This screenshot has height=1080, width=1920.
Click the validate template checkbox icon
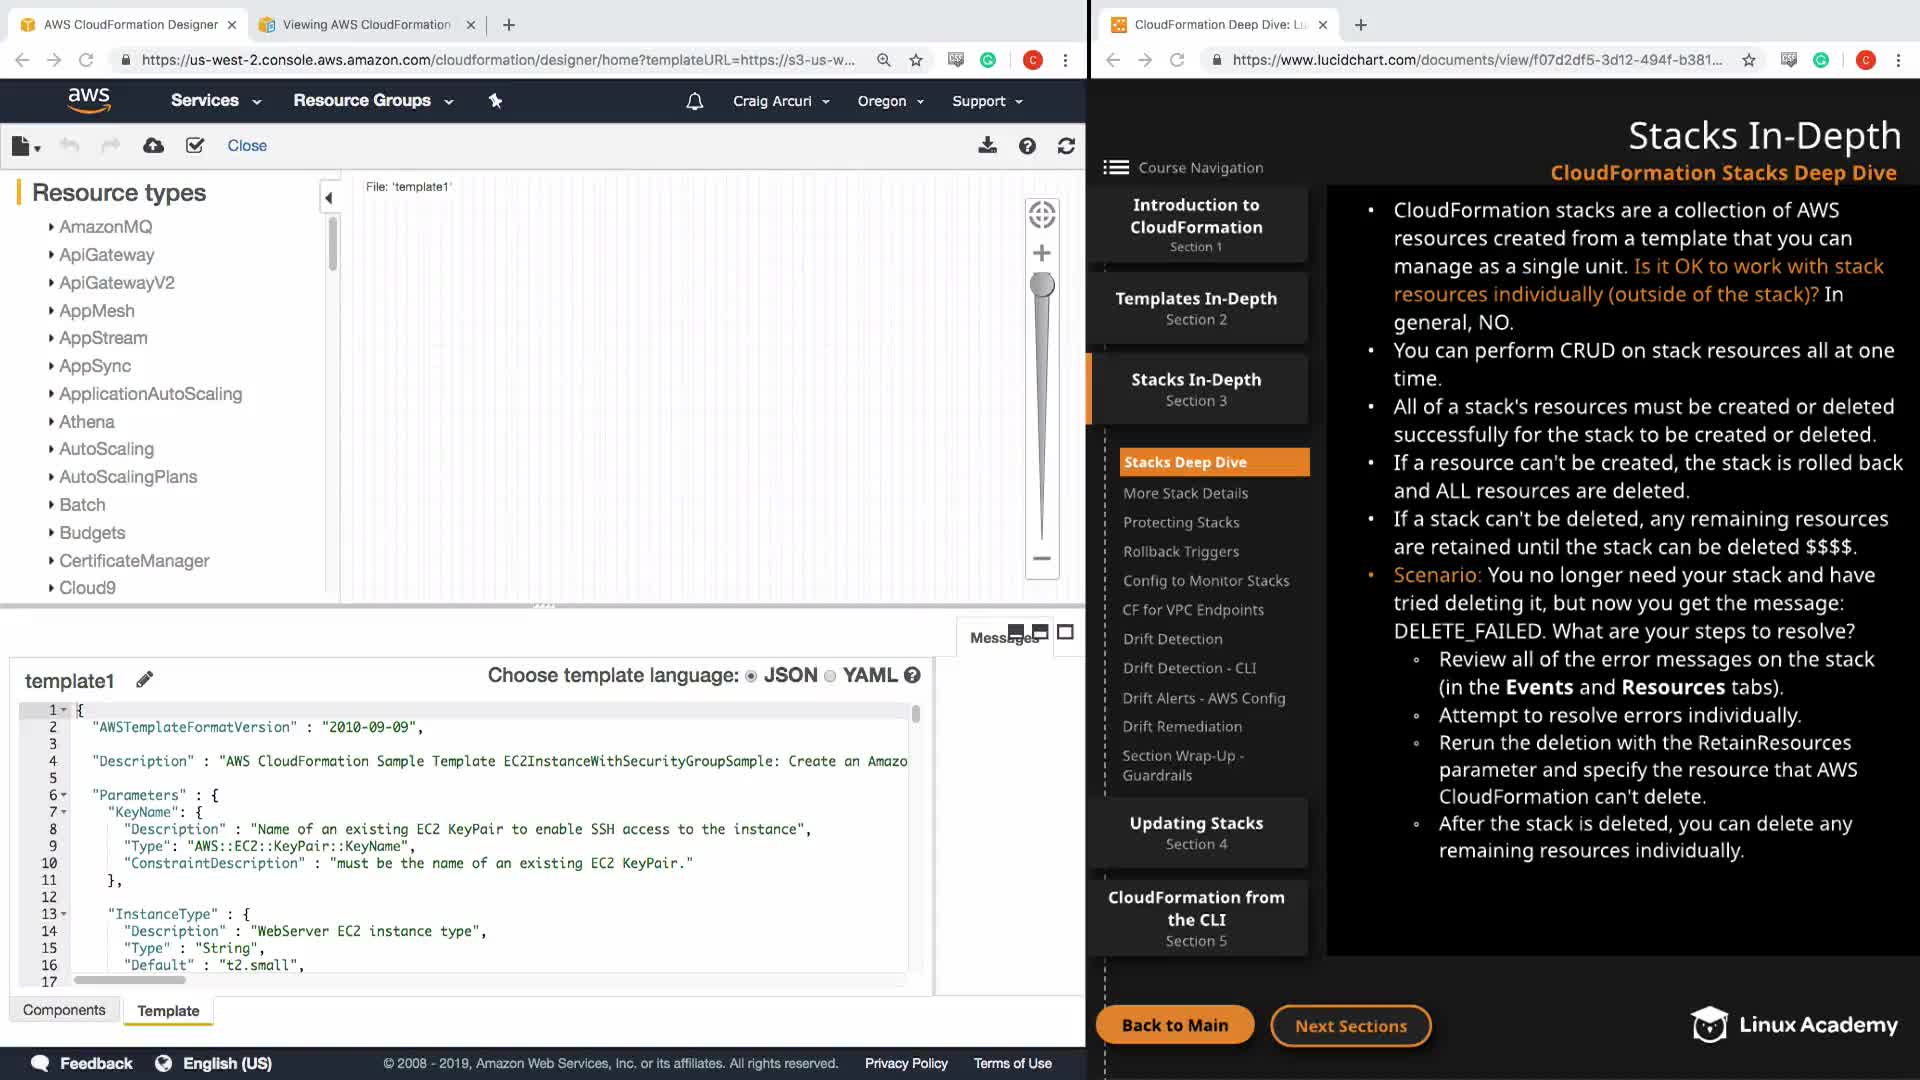[195, 146]
